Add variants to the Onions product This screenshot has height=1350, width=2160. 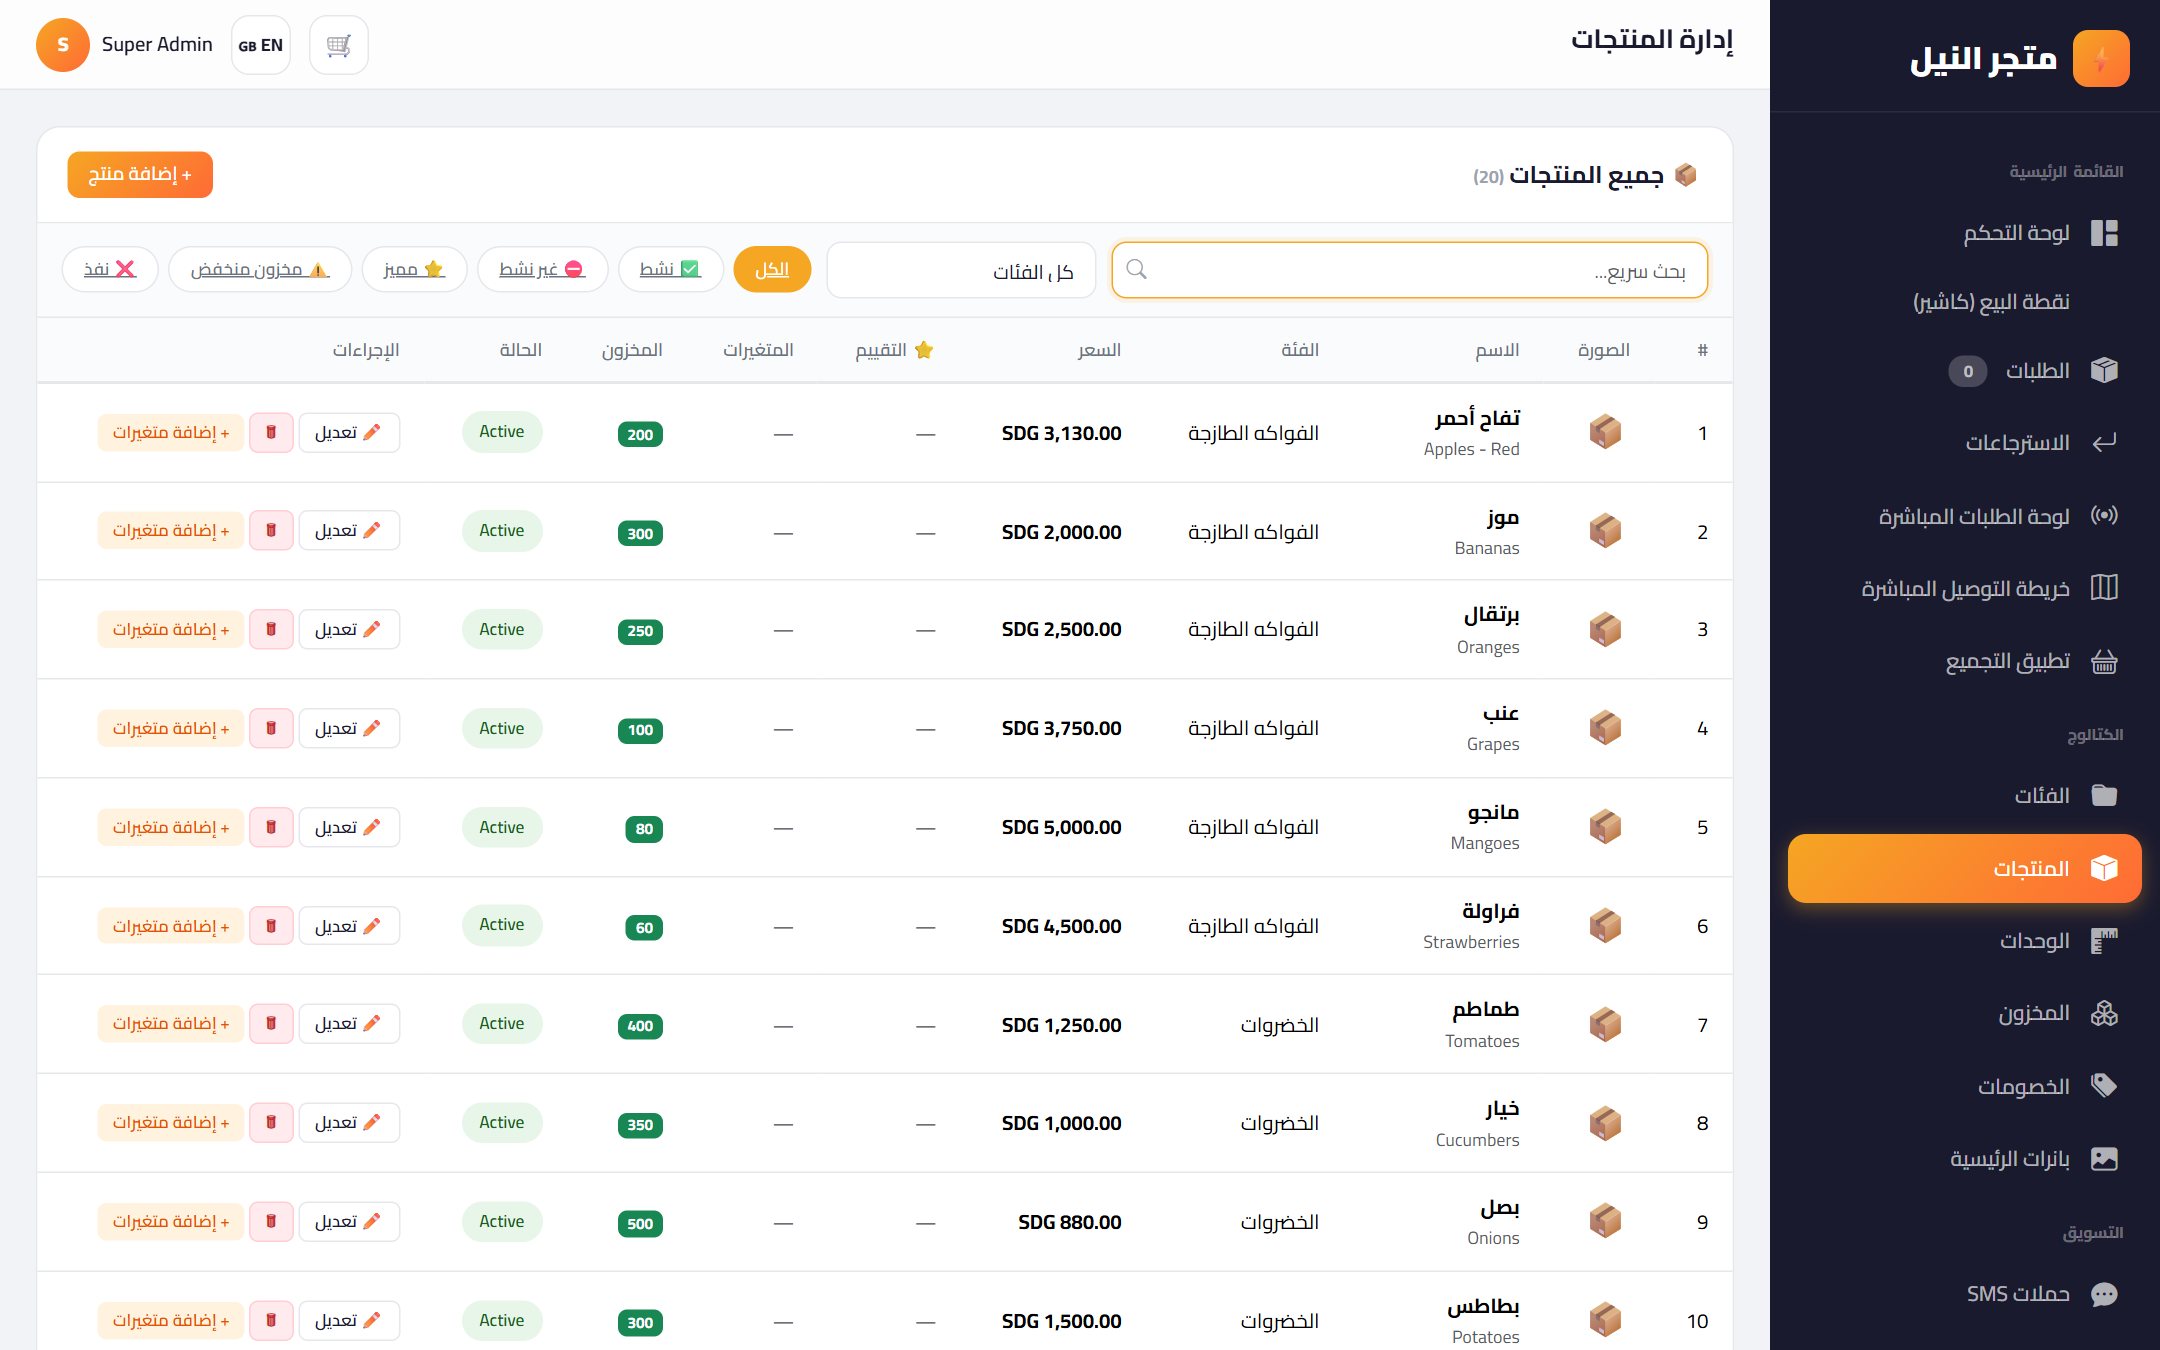171,1222
